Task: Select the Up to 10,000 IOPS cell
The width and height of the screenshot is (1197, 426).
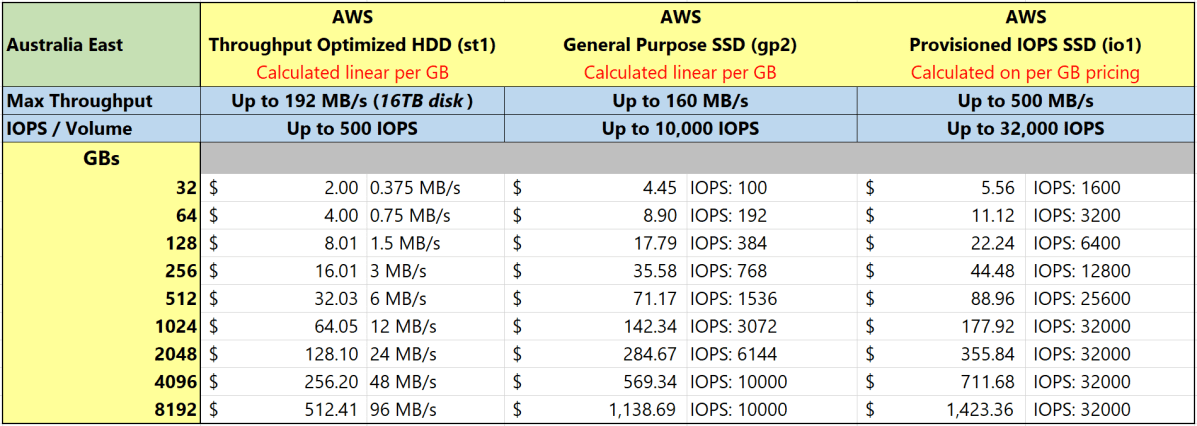Action: pos(680,129)
